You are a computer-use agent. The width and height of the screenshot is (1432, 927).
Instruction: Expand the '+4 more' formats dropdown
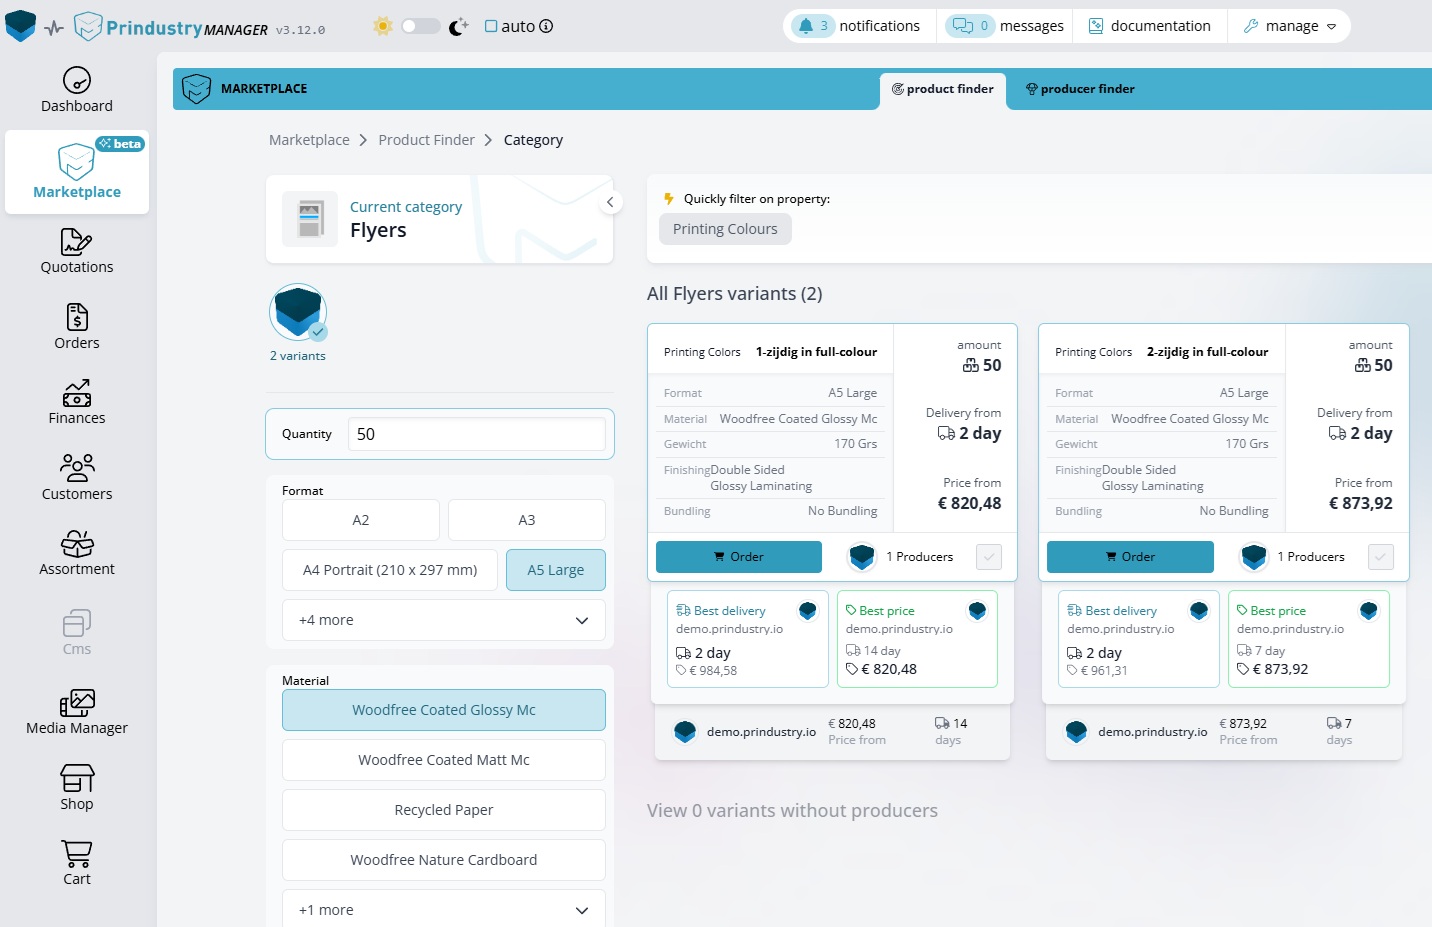[443, 620]
